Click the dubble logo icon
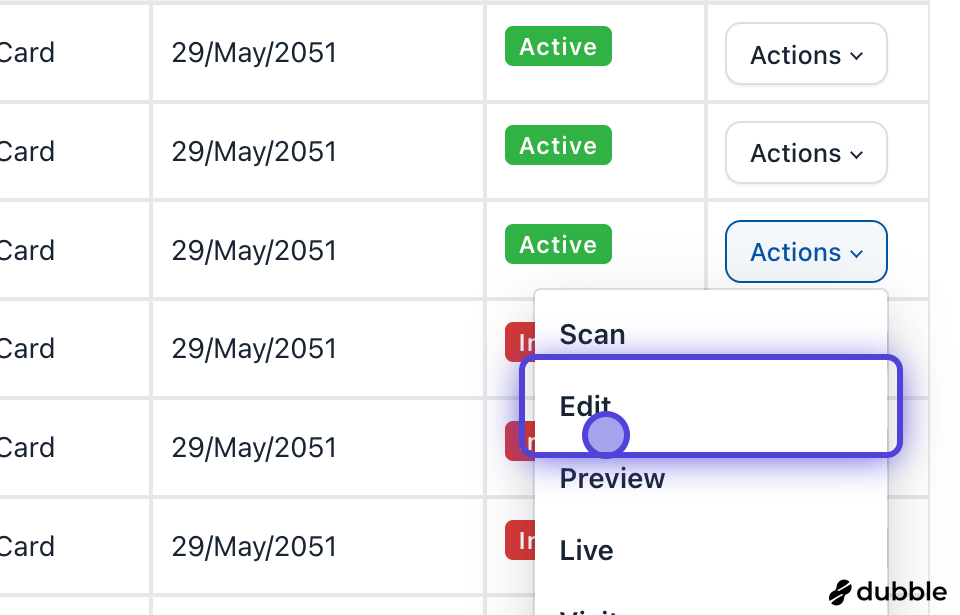 [x=841, y=592]
